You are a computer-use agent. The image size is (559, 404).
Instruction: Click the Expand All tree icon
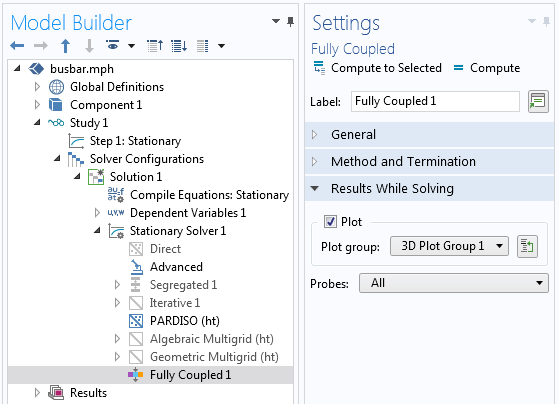(179, 46)
